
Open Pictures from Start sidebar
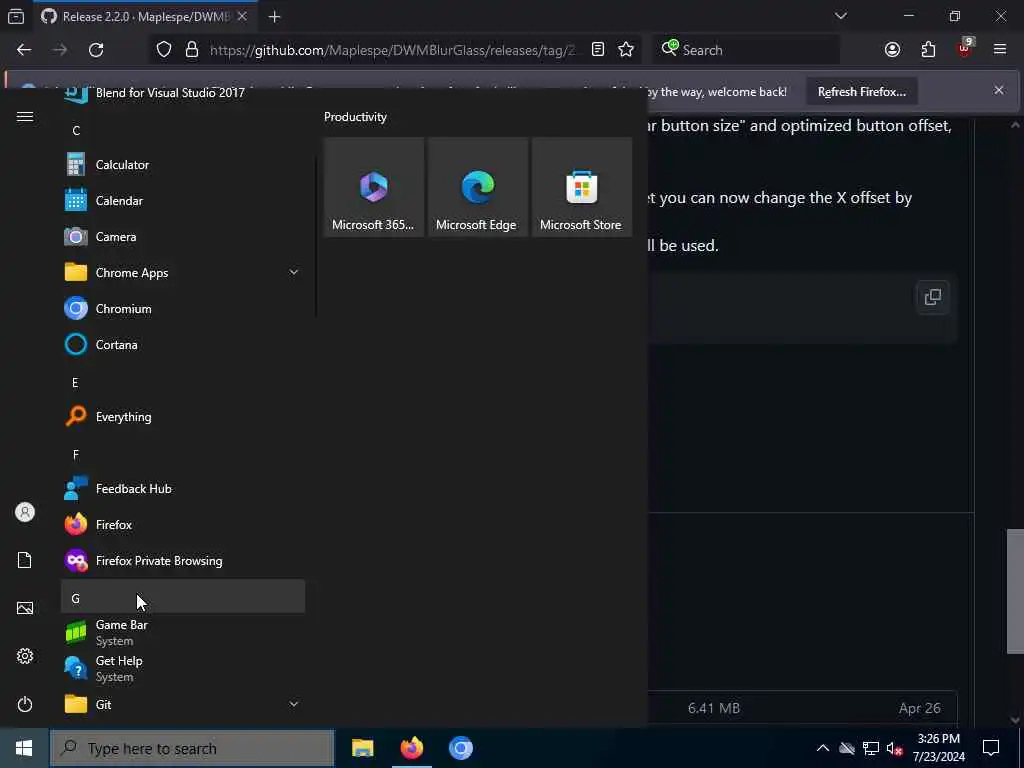click(25, 608)
